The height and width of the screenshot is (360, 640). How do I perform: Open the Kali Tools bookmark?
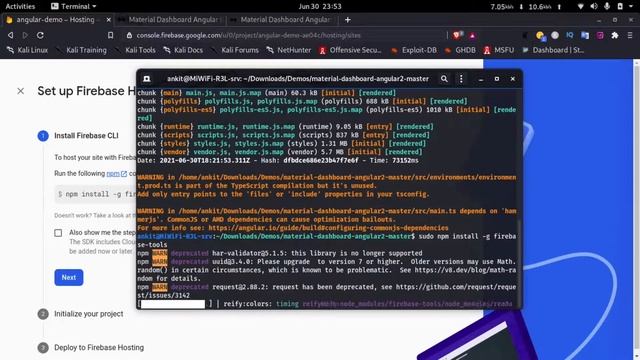136,50
